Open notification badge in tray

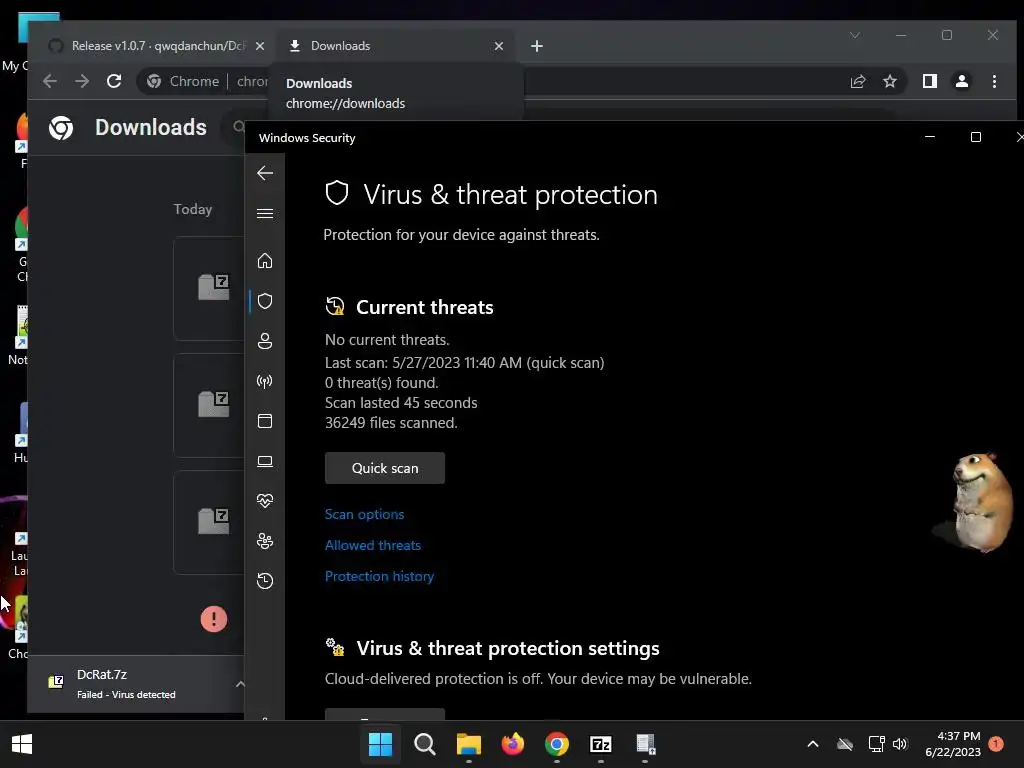click(x=996, y=743)
